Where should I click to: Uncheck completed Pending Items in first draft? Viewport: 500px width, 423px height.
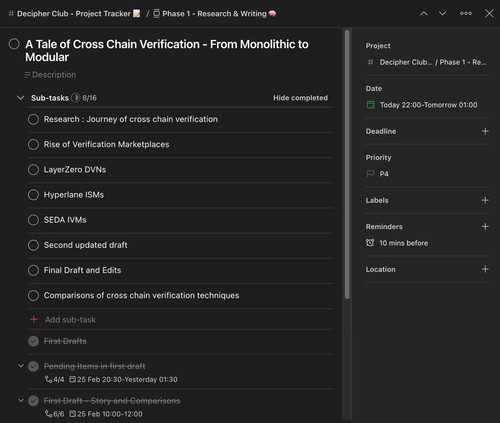click(33, 366)
